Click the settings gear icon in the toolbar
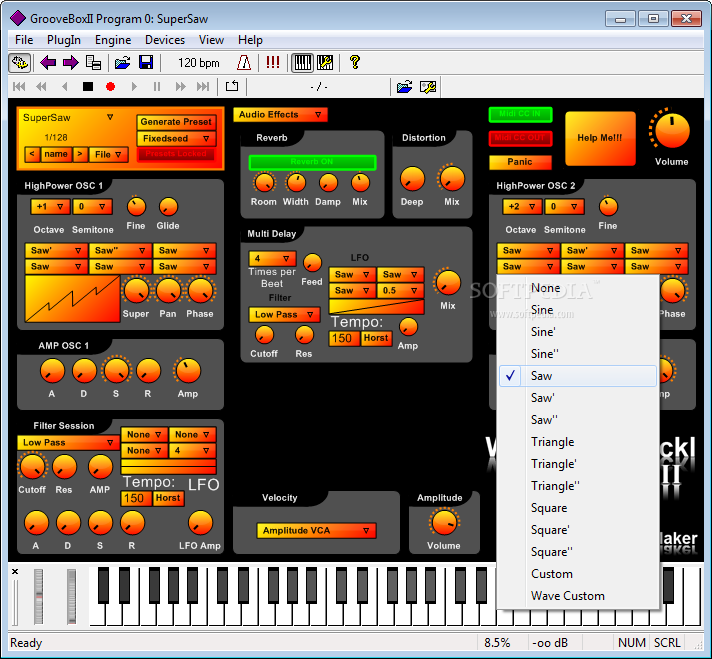The height and width of the screenshot is (659, 712). click(20, 63)
